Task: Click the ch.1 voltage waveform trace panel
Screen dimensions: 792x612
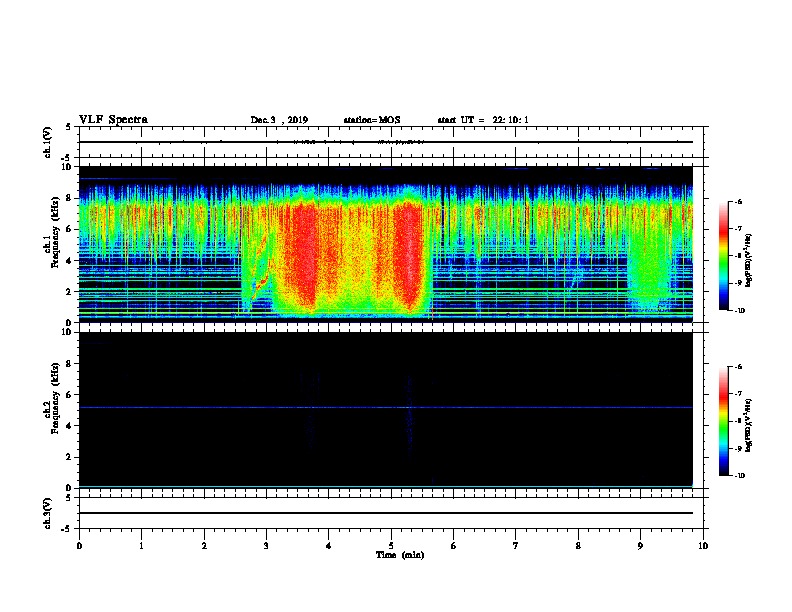Action: [391, 142]
